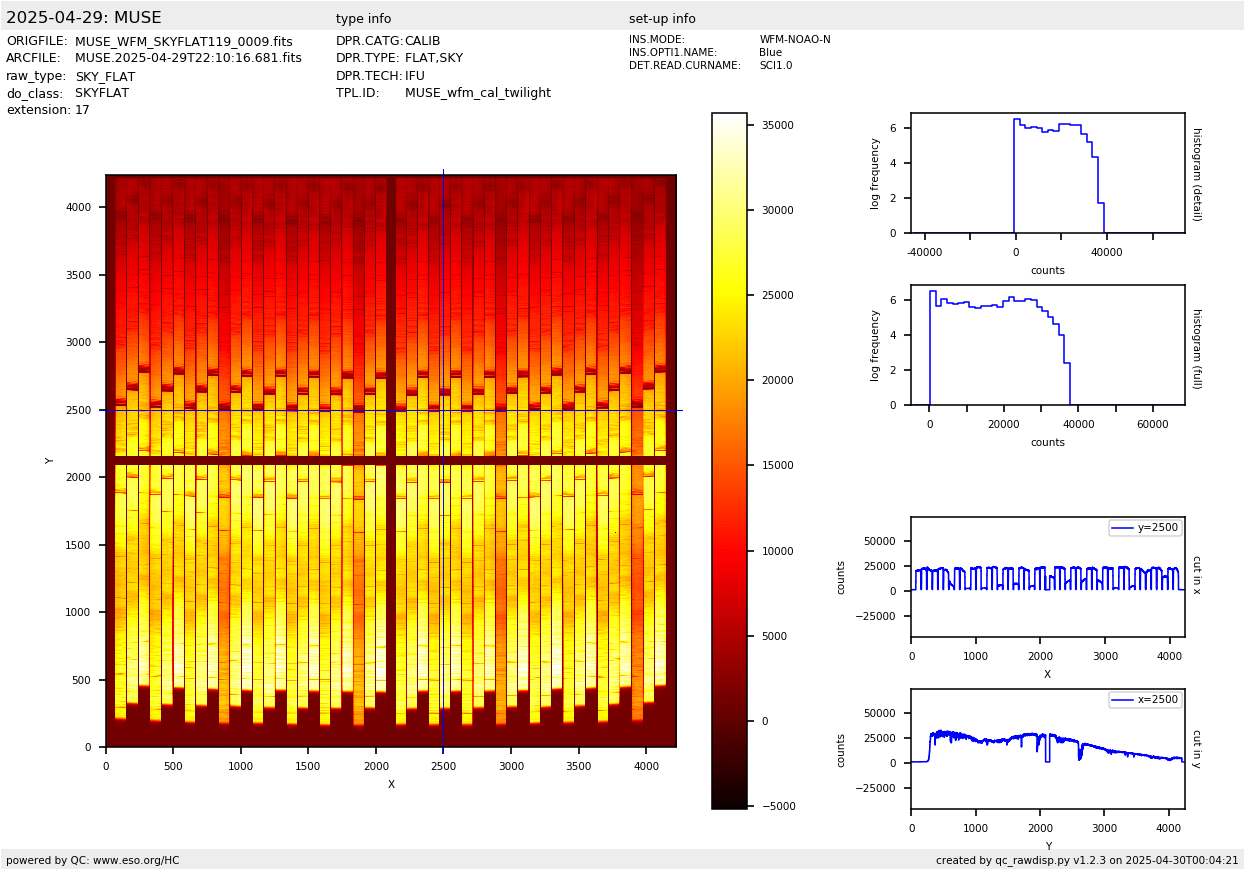This screenshot has height=870, width=1245.
Task: Click the 'set-up info' section header
Action: pyautogui.click(x=662, y=19)
